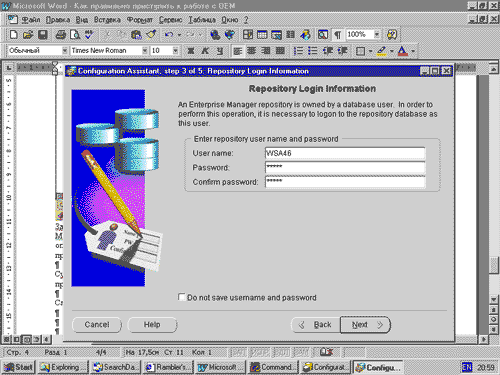
Task: Open the 100% zoom dropdown
Action: pyautogui.click(x=377, y=34)
